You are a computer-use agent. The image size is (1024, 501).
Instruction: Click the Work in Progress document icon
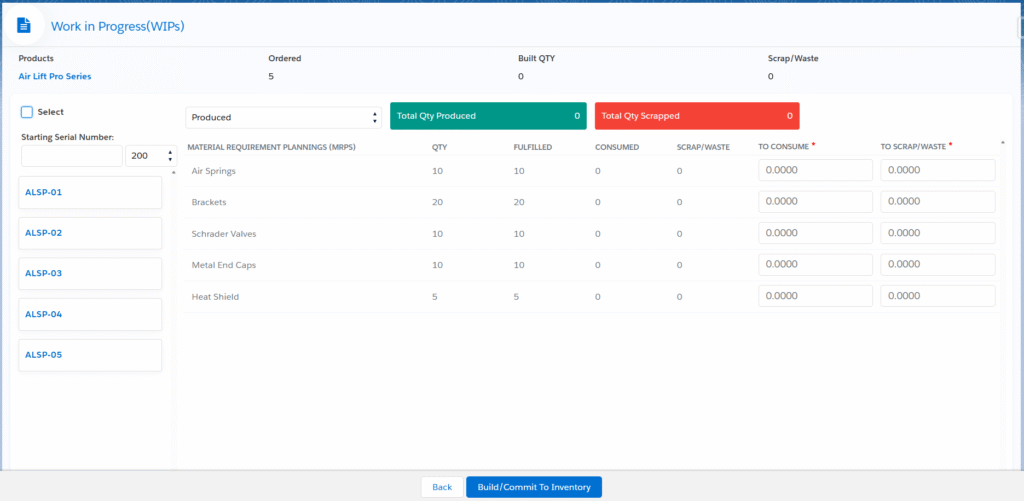(24, 25)
